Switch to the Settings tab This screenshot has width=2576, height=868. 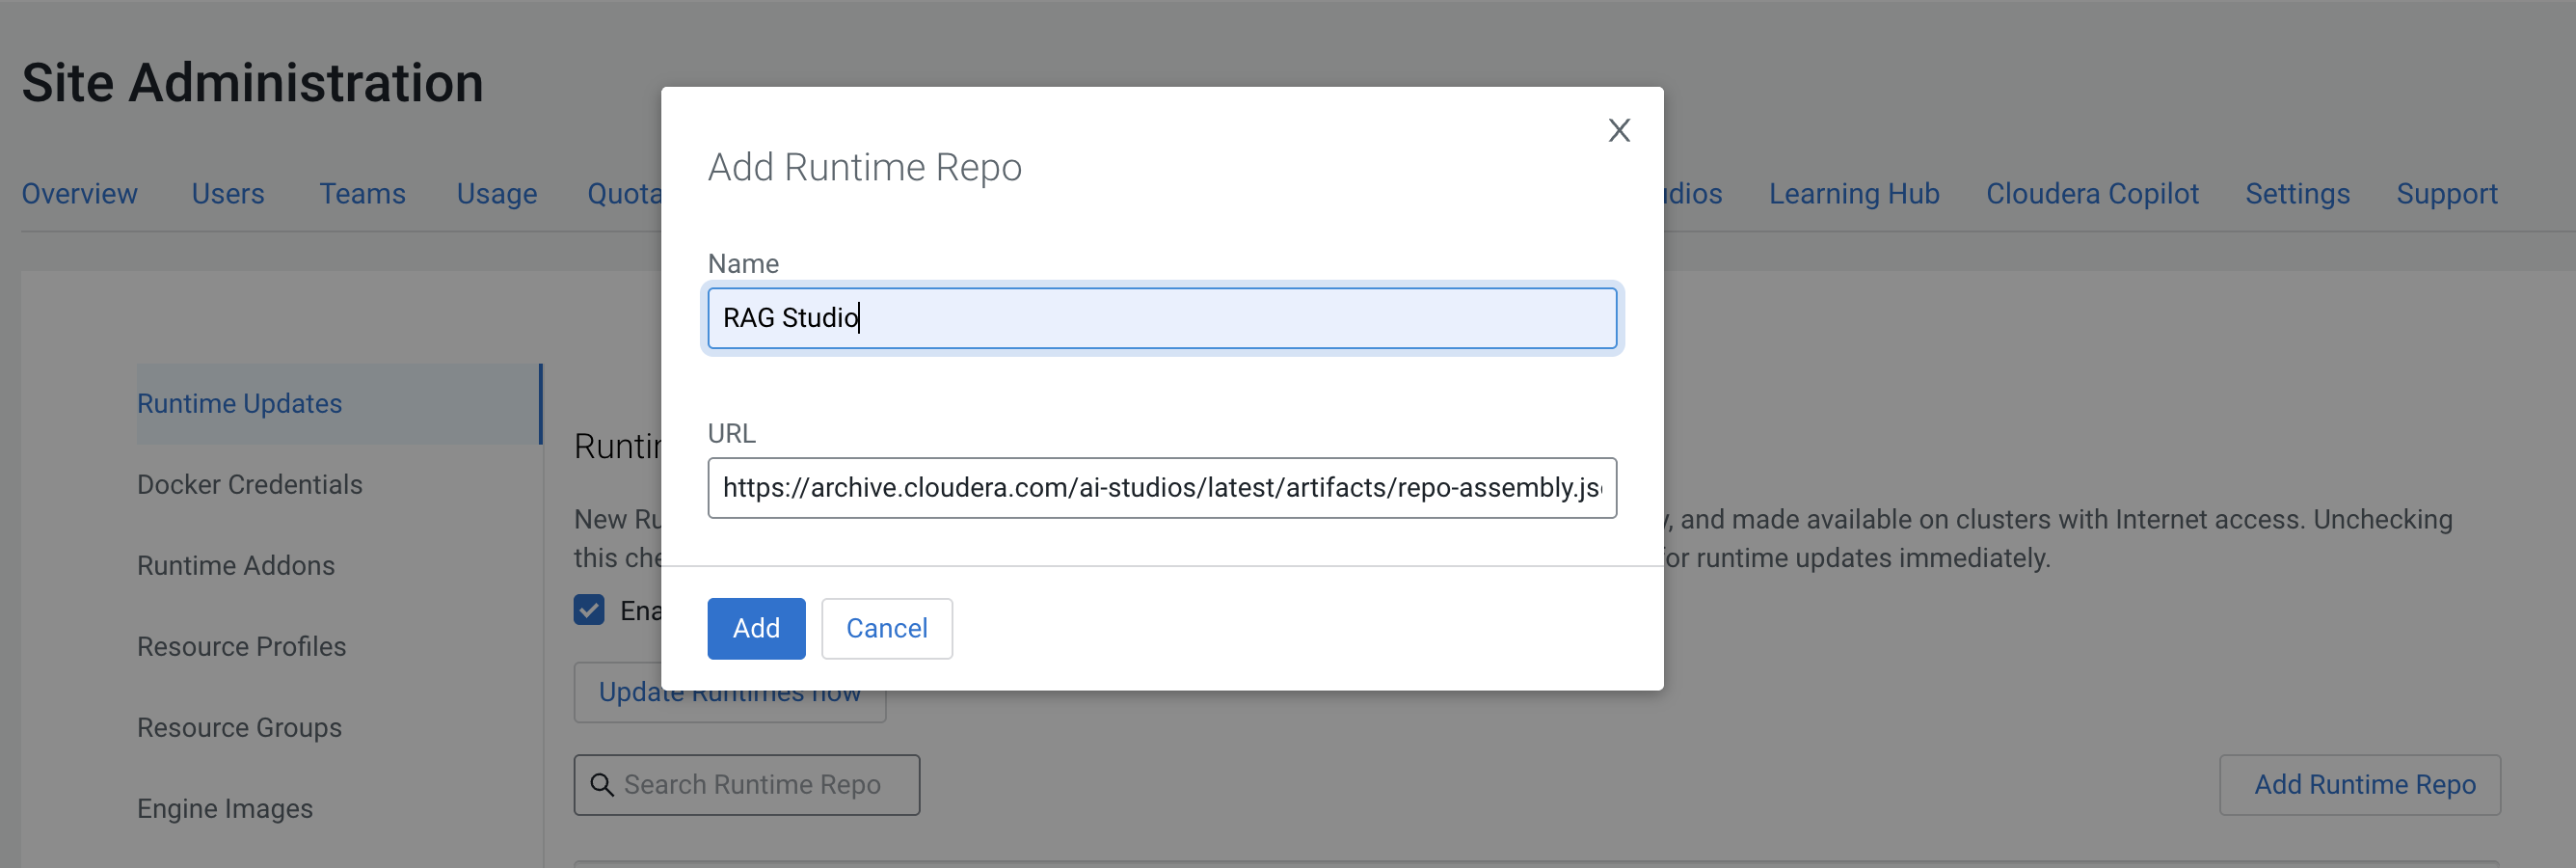(2296, 194)
